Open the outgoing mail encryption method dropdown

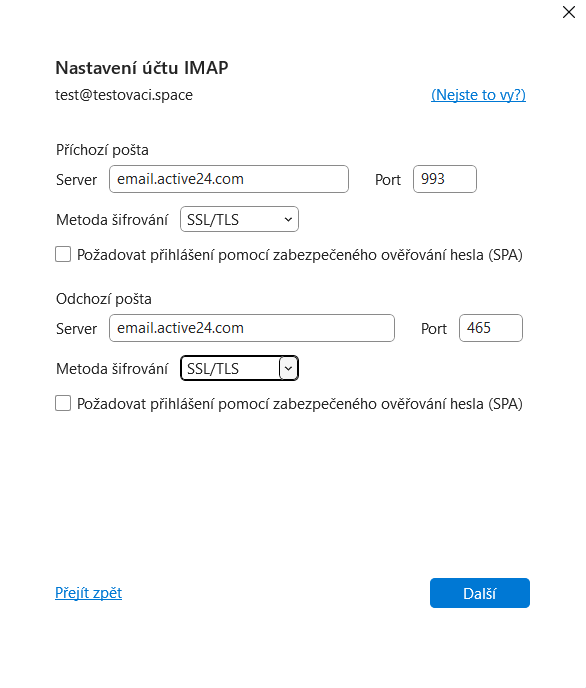click(x=239, y=368)
